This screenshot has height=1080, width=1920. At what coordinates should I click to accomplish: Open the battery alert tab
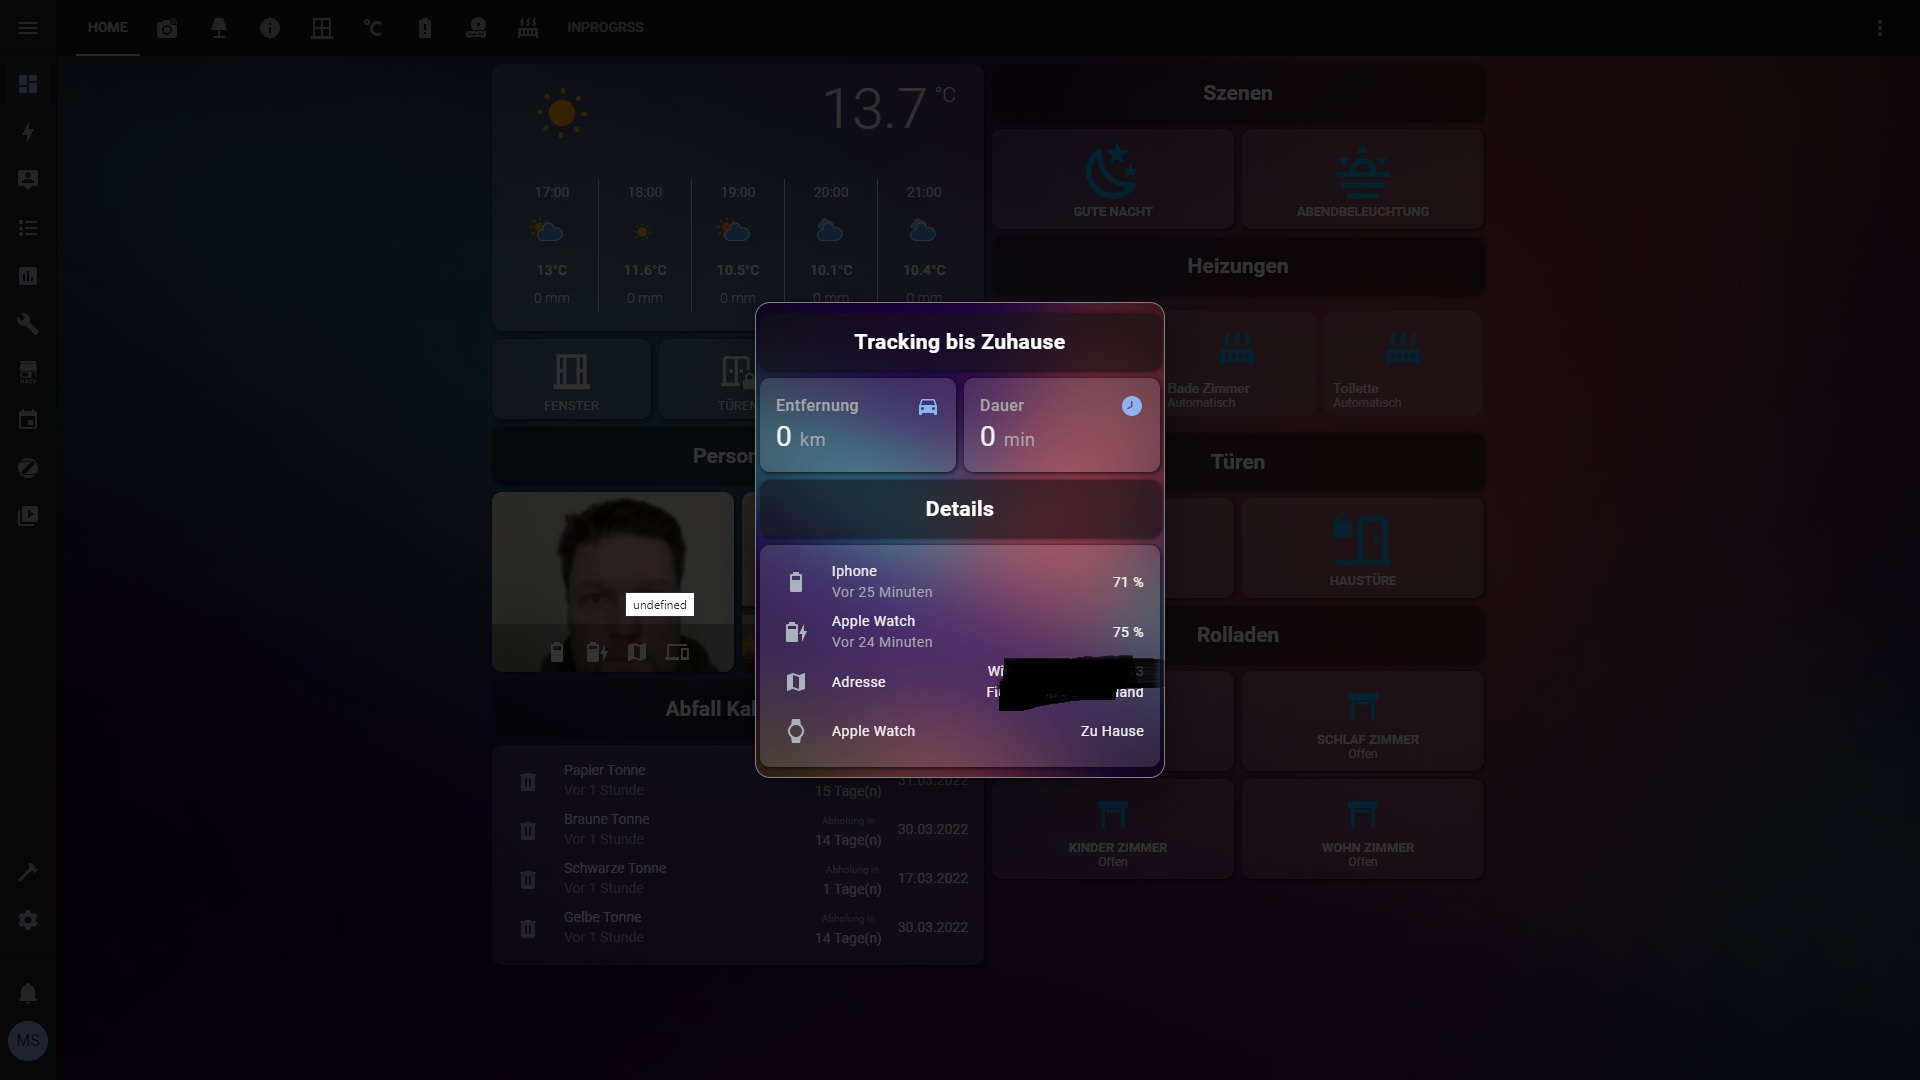(x=425, y=28)
